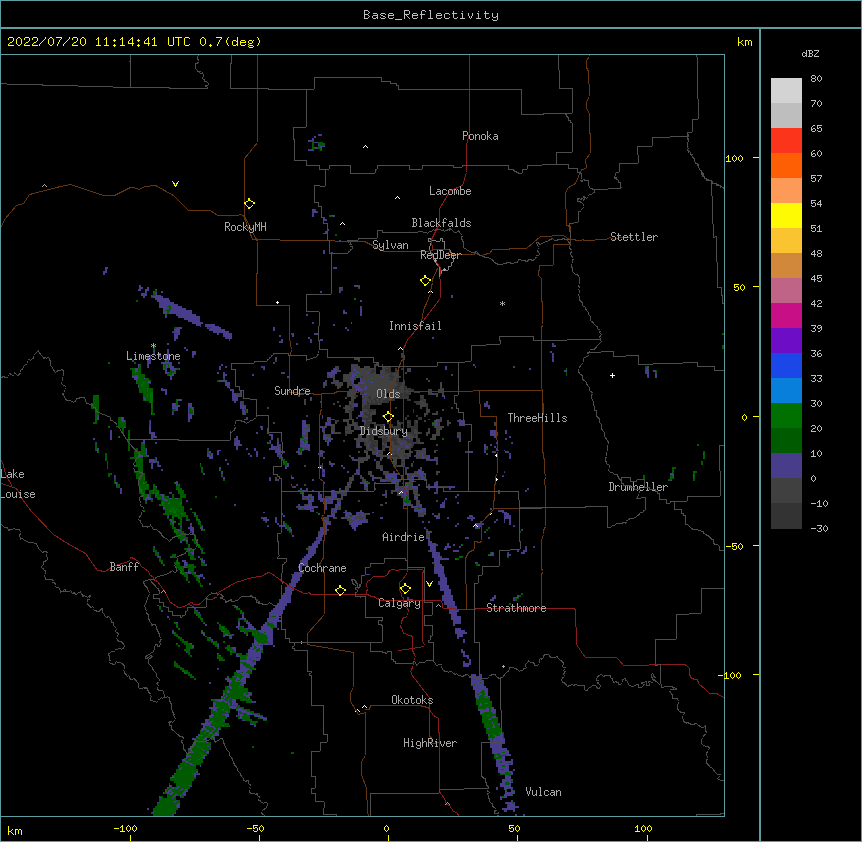Click the yellow diamond marker near RockyMH

[x=249, y=204]
